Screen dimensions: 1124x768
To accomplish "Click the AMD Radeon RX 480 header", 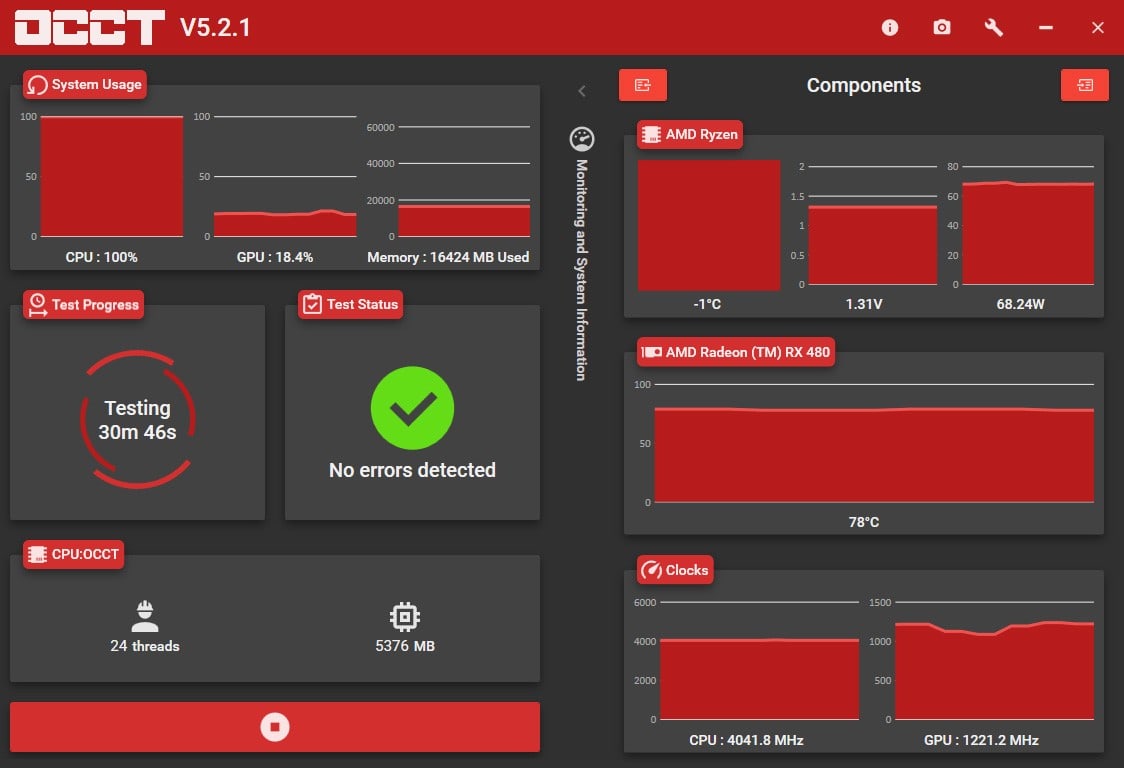I will pyautogui.click(x=735, y=352).
